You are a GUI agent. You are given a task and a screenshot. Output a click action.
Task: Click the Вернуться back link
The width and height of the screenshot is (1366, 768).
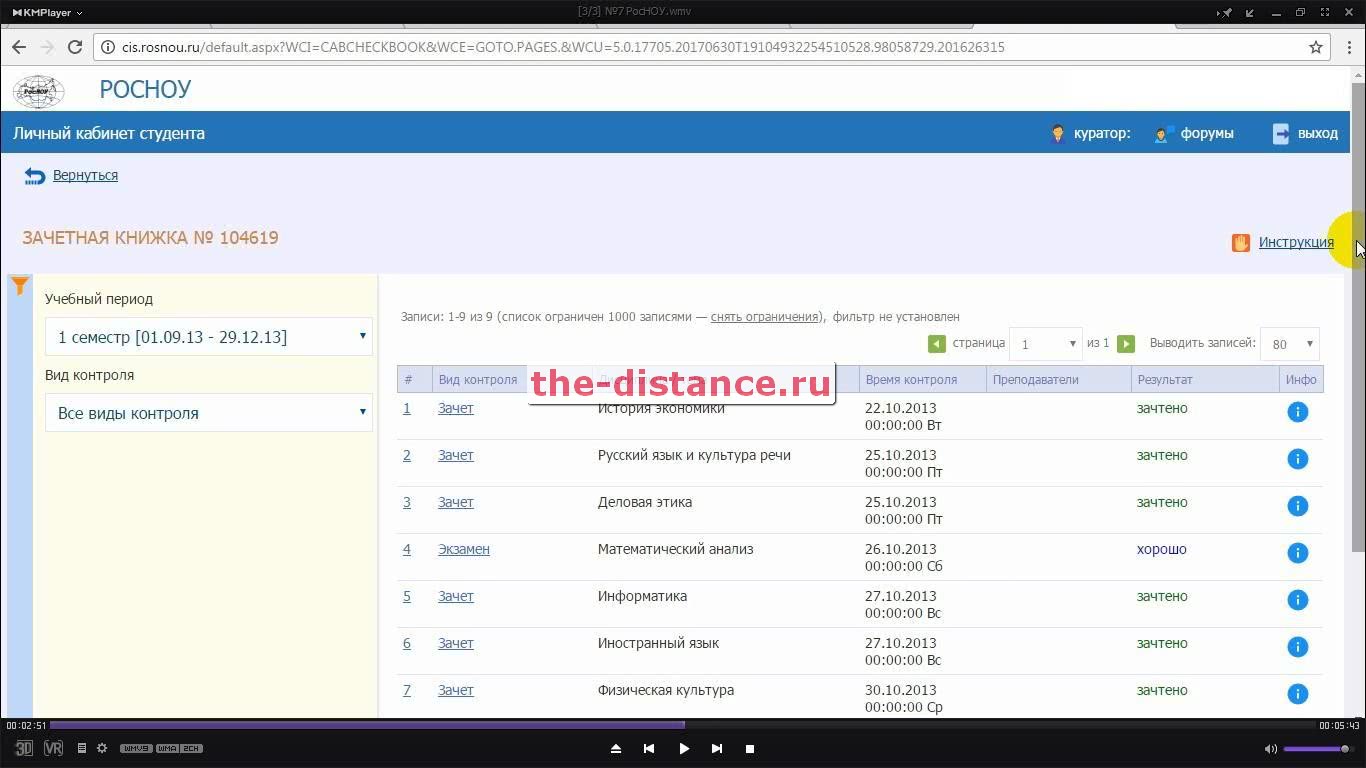pyautogui.click(x=85, y=175)
